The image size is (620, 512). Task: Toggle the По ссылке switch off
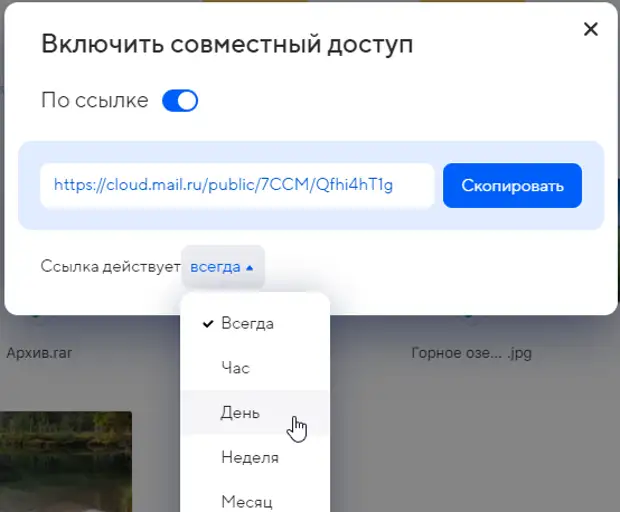point(180,100)
